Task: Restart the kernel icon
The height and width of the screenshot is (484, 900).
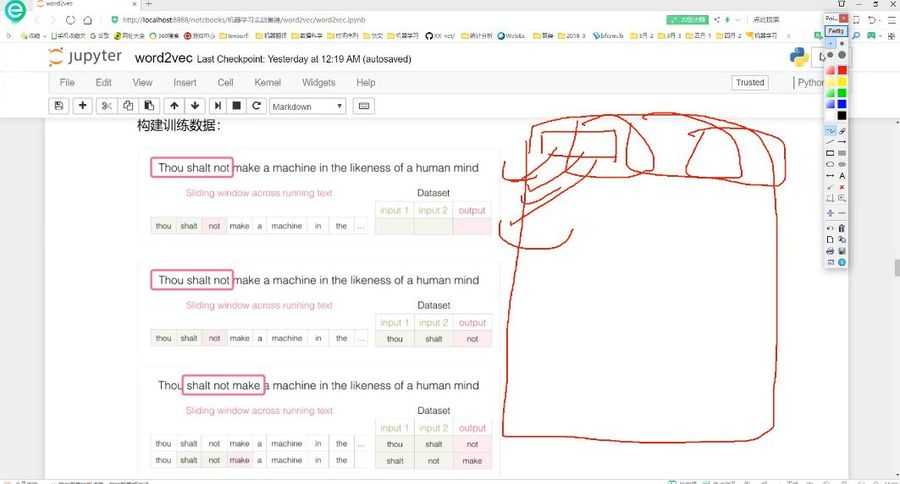Action: (x=257, y=106)
